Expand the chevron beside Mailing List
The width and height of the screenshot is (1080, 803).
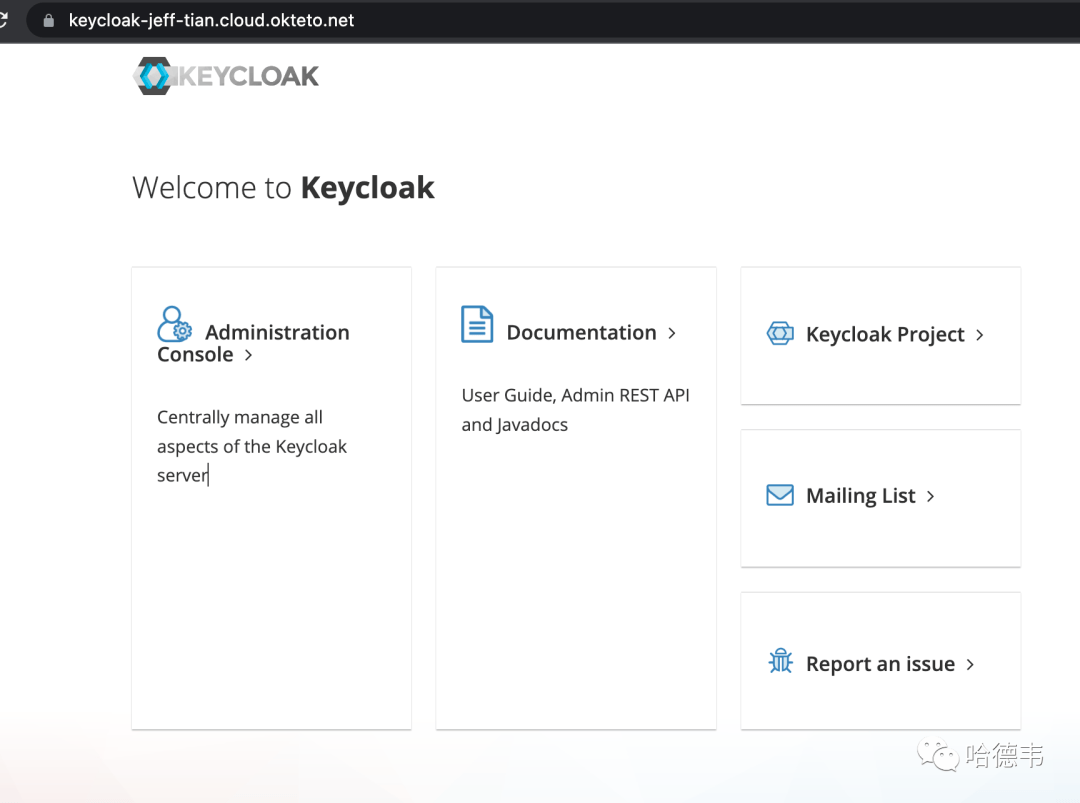[x=930, y=496]
